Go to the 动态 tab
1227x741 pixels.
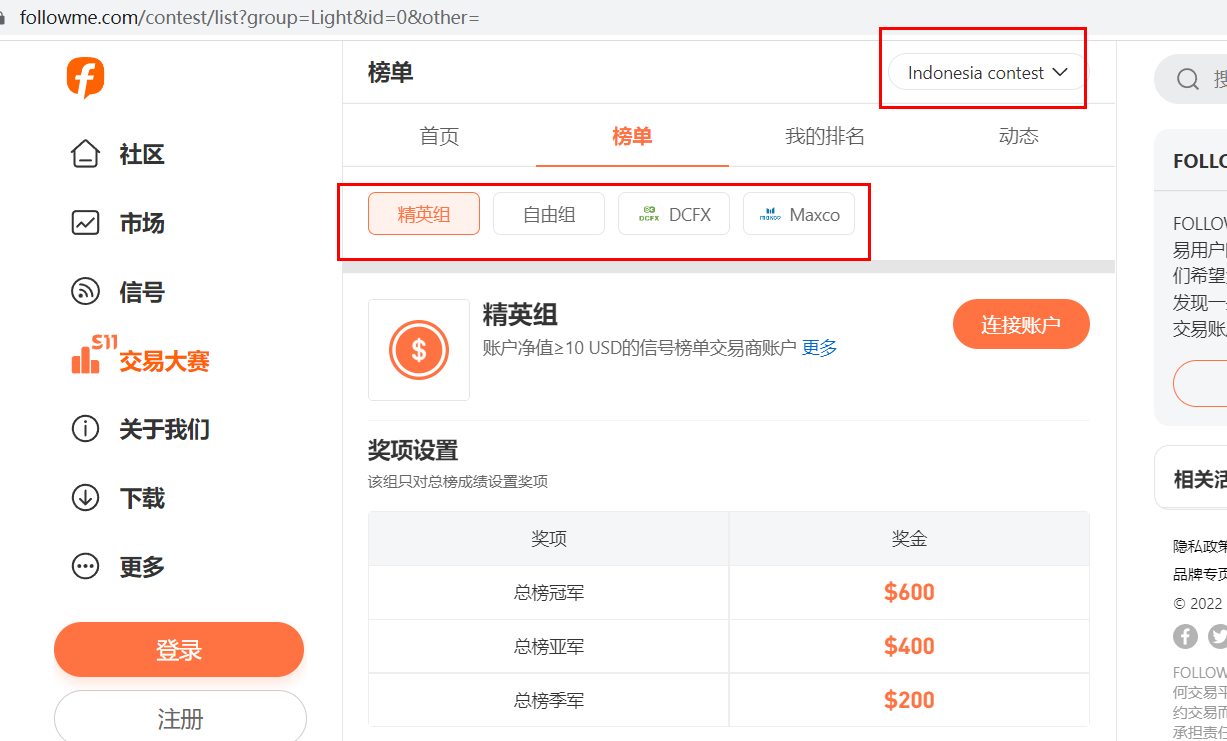pos(1018,137)
